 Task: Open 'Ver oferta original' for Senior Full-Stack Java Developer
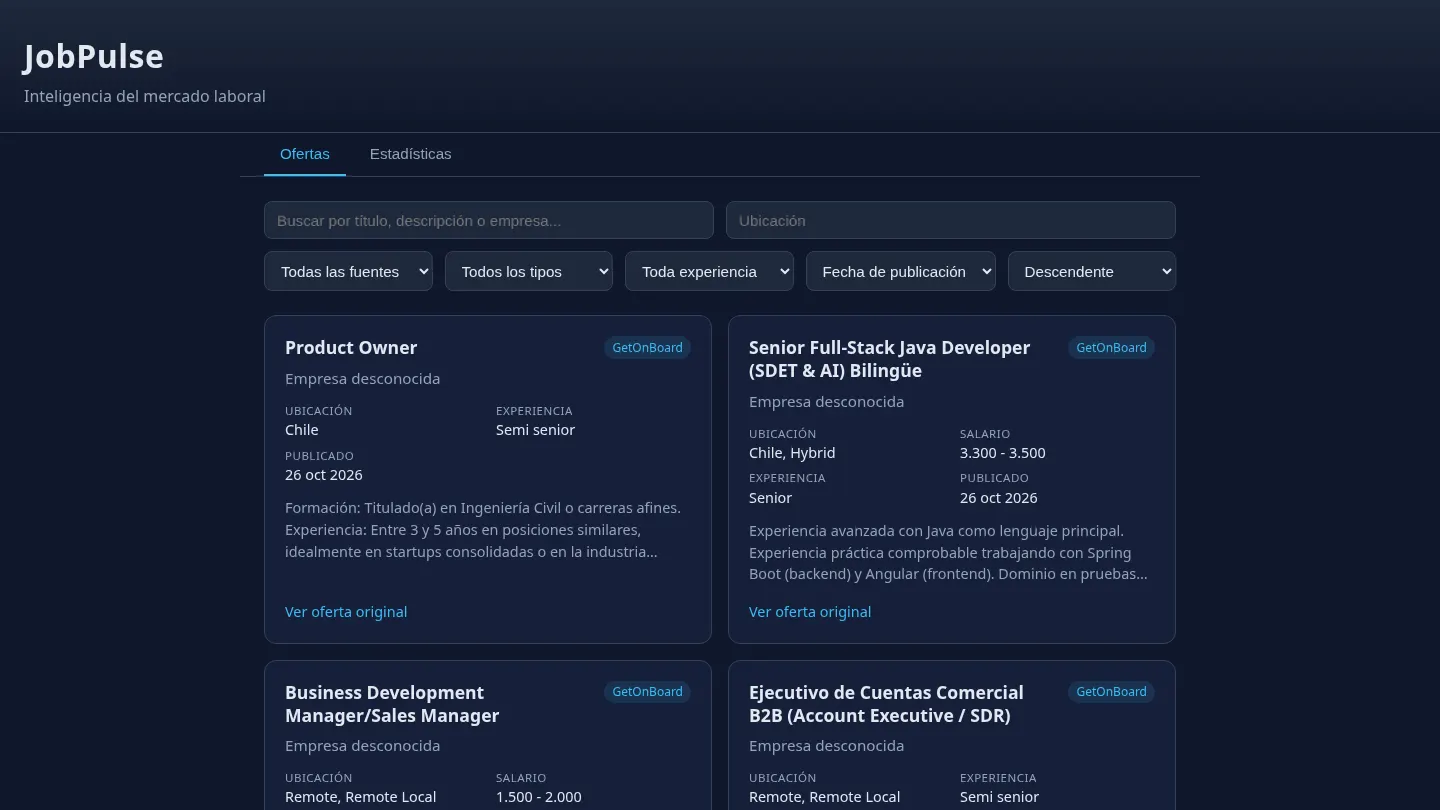[x=810, y=612]
